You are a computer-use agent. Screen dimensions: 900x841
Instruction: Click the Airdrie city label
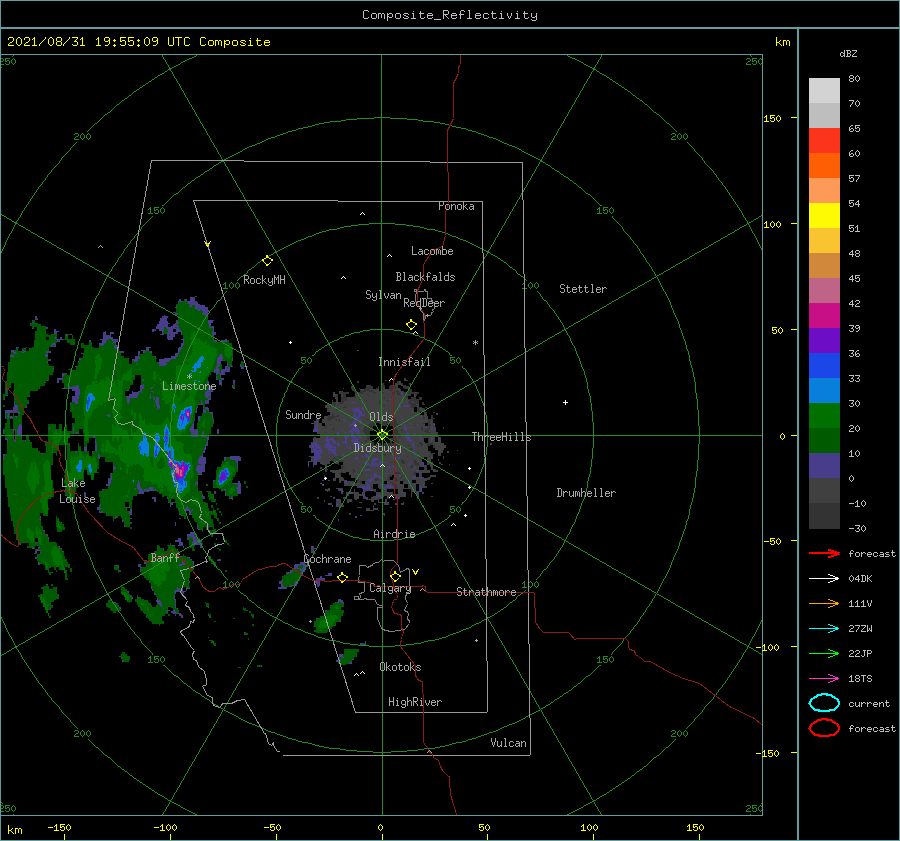click(x=394, y=534)
